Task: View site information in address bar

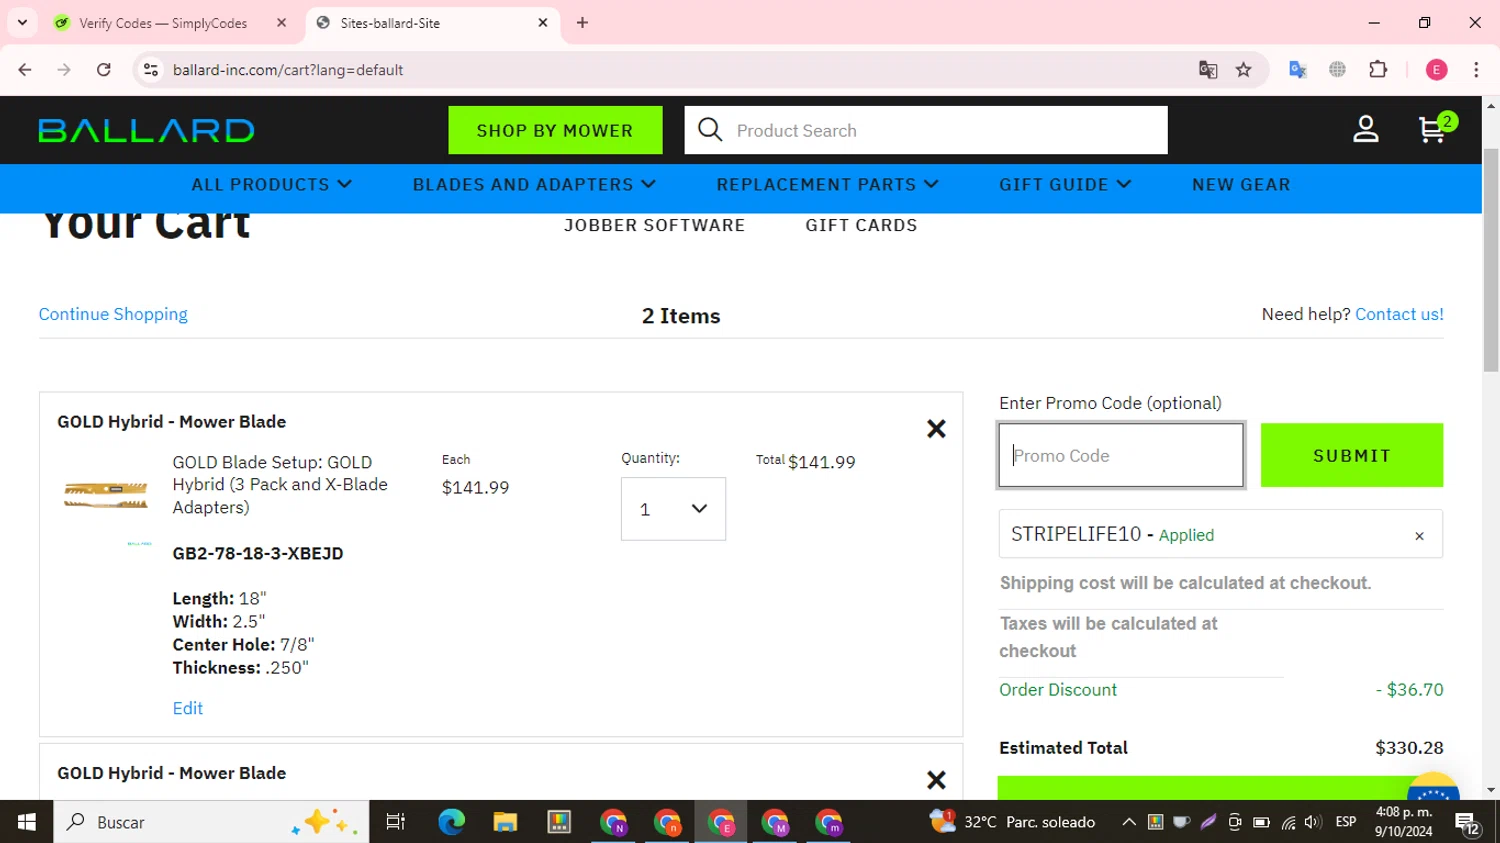Action: [x=151, y=70]
